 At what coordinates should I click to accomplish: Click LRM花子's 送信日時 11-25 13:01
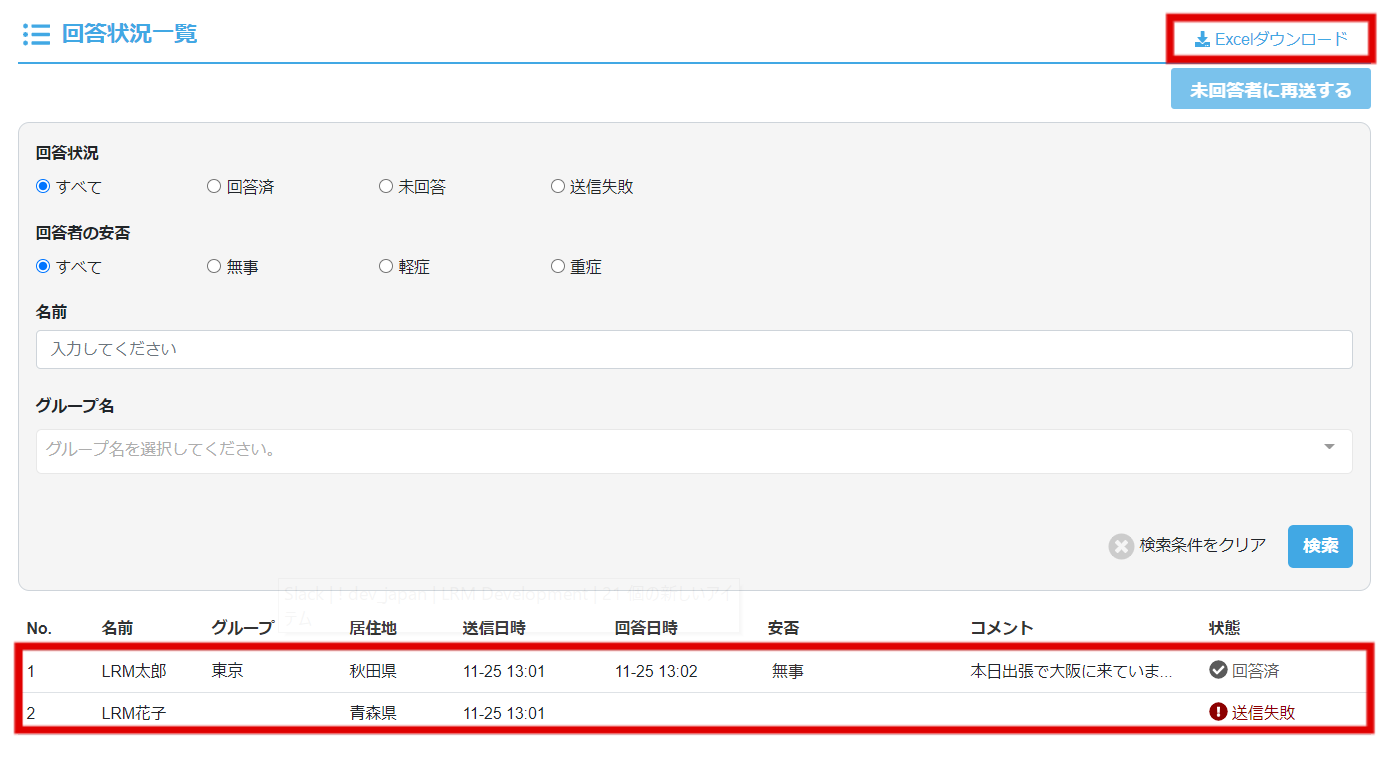(x=504, y=713)
